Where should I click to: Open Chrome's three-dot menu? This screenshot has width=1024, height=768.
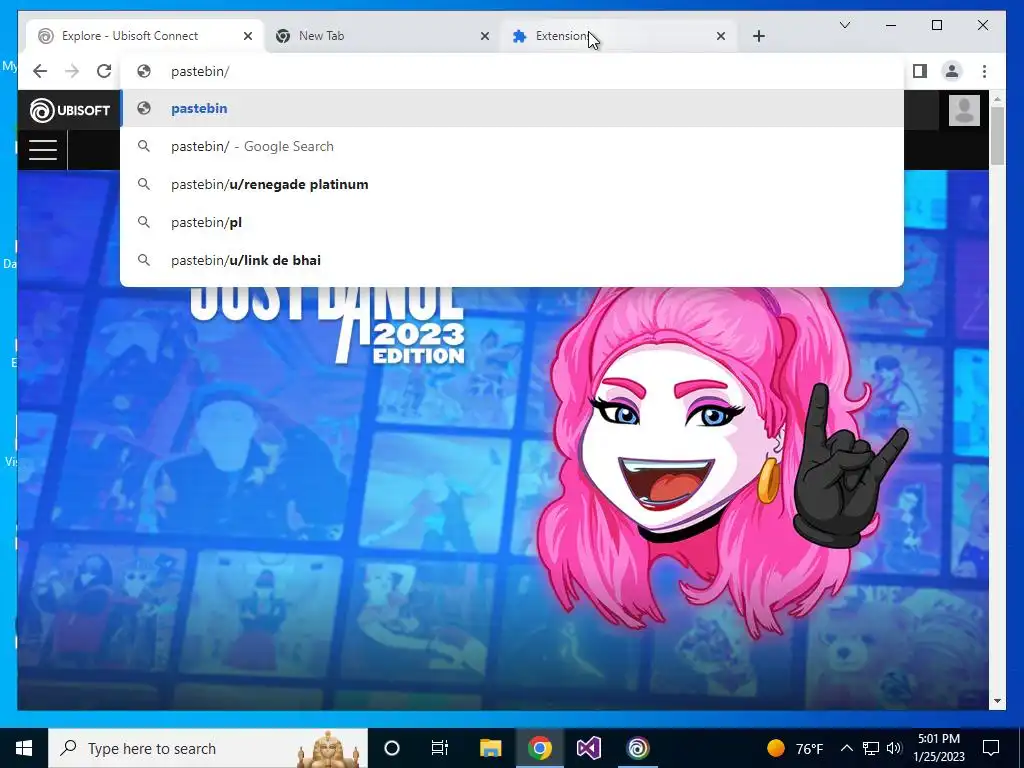click(x=984, y=71)
